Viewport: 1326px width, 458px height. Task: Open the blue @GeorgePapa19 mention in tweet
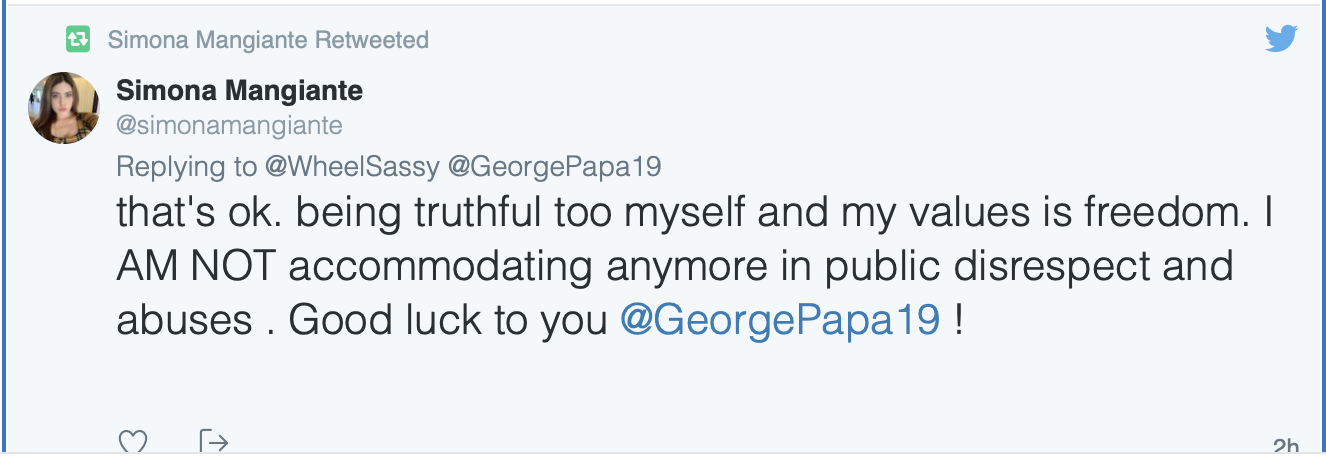pos(781,319)
